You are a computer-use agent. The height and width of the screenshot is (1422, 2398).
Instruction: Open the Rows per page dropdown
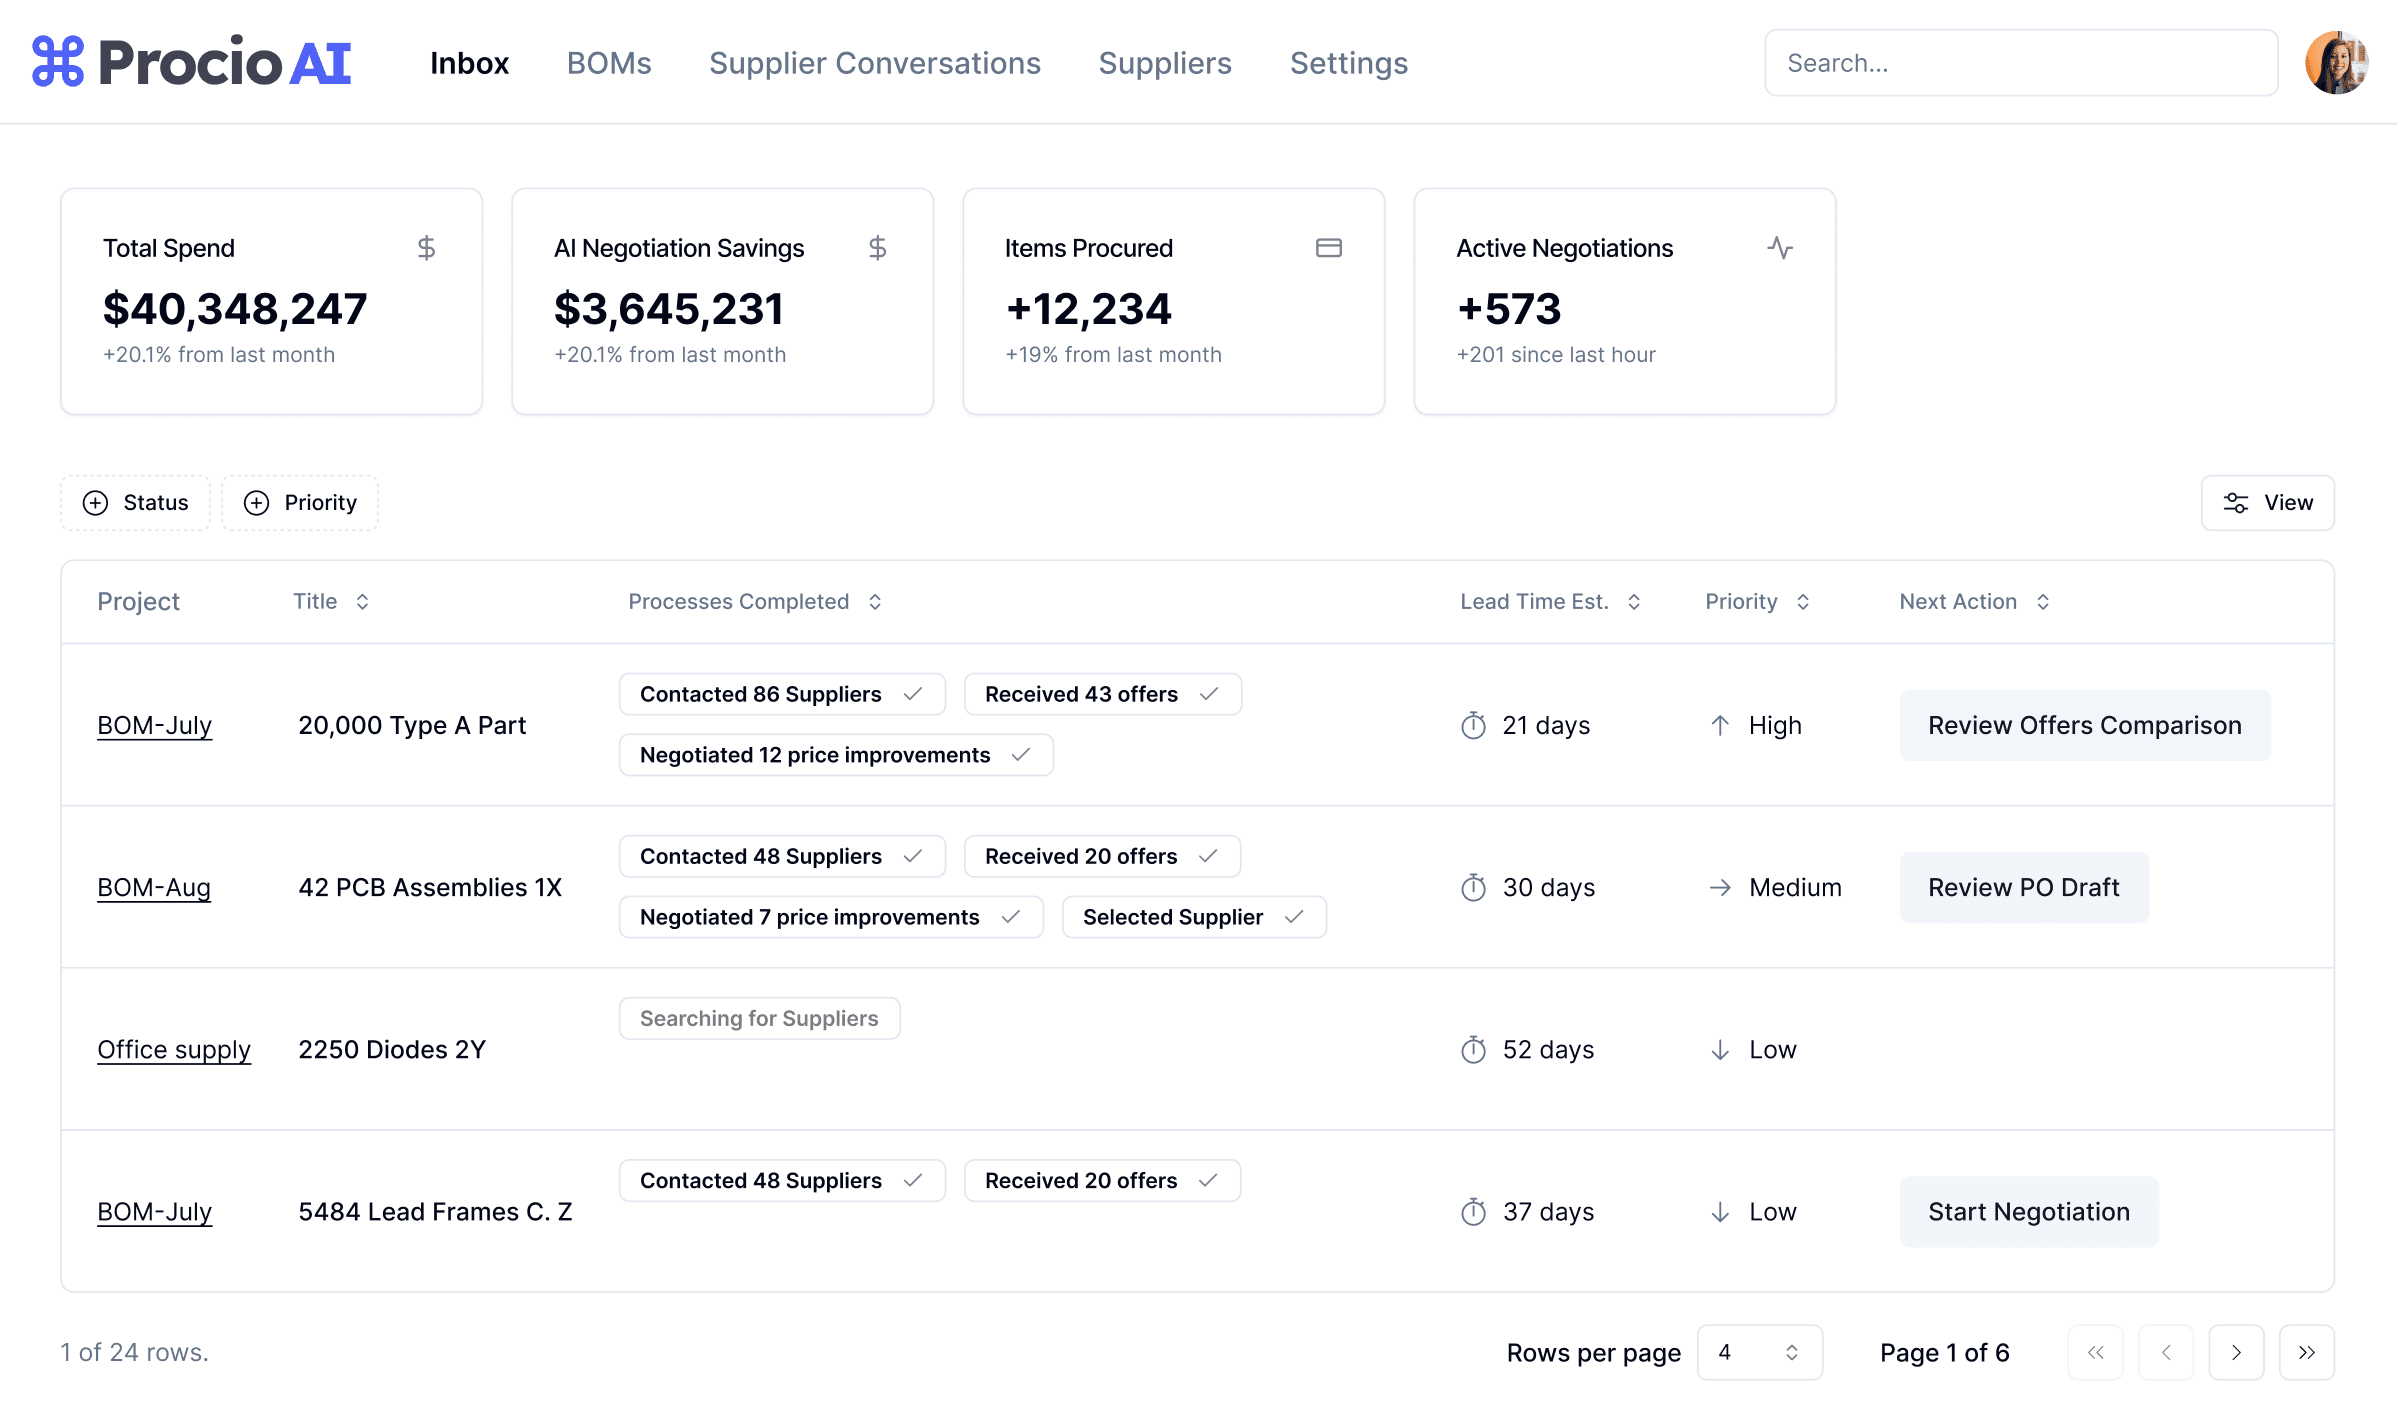(1759, 1352)
